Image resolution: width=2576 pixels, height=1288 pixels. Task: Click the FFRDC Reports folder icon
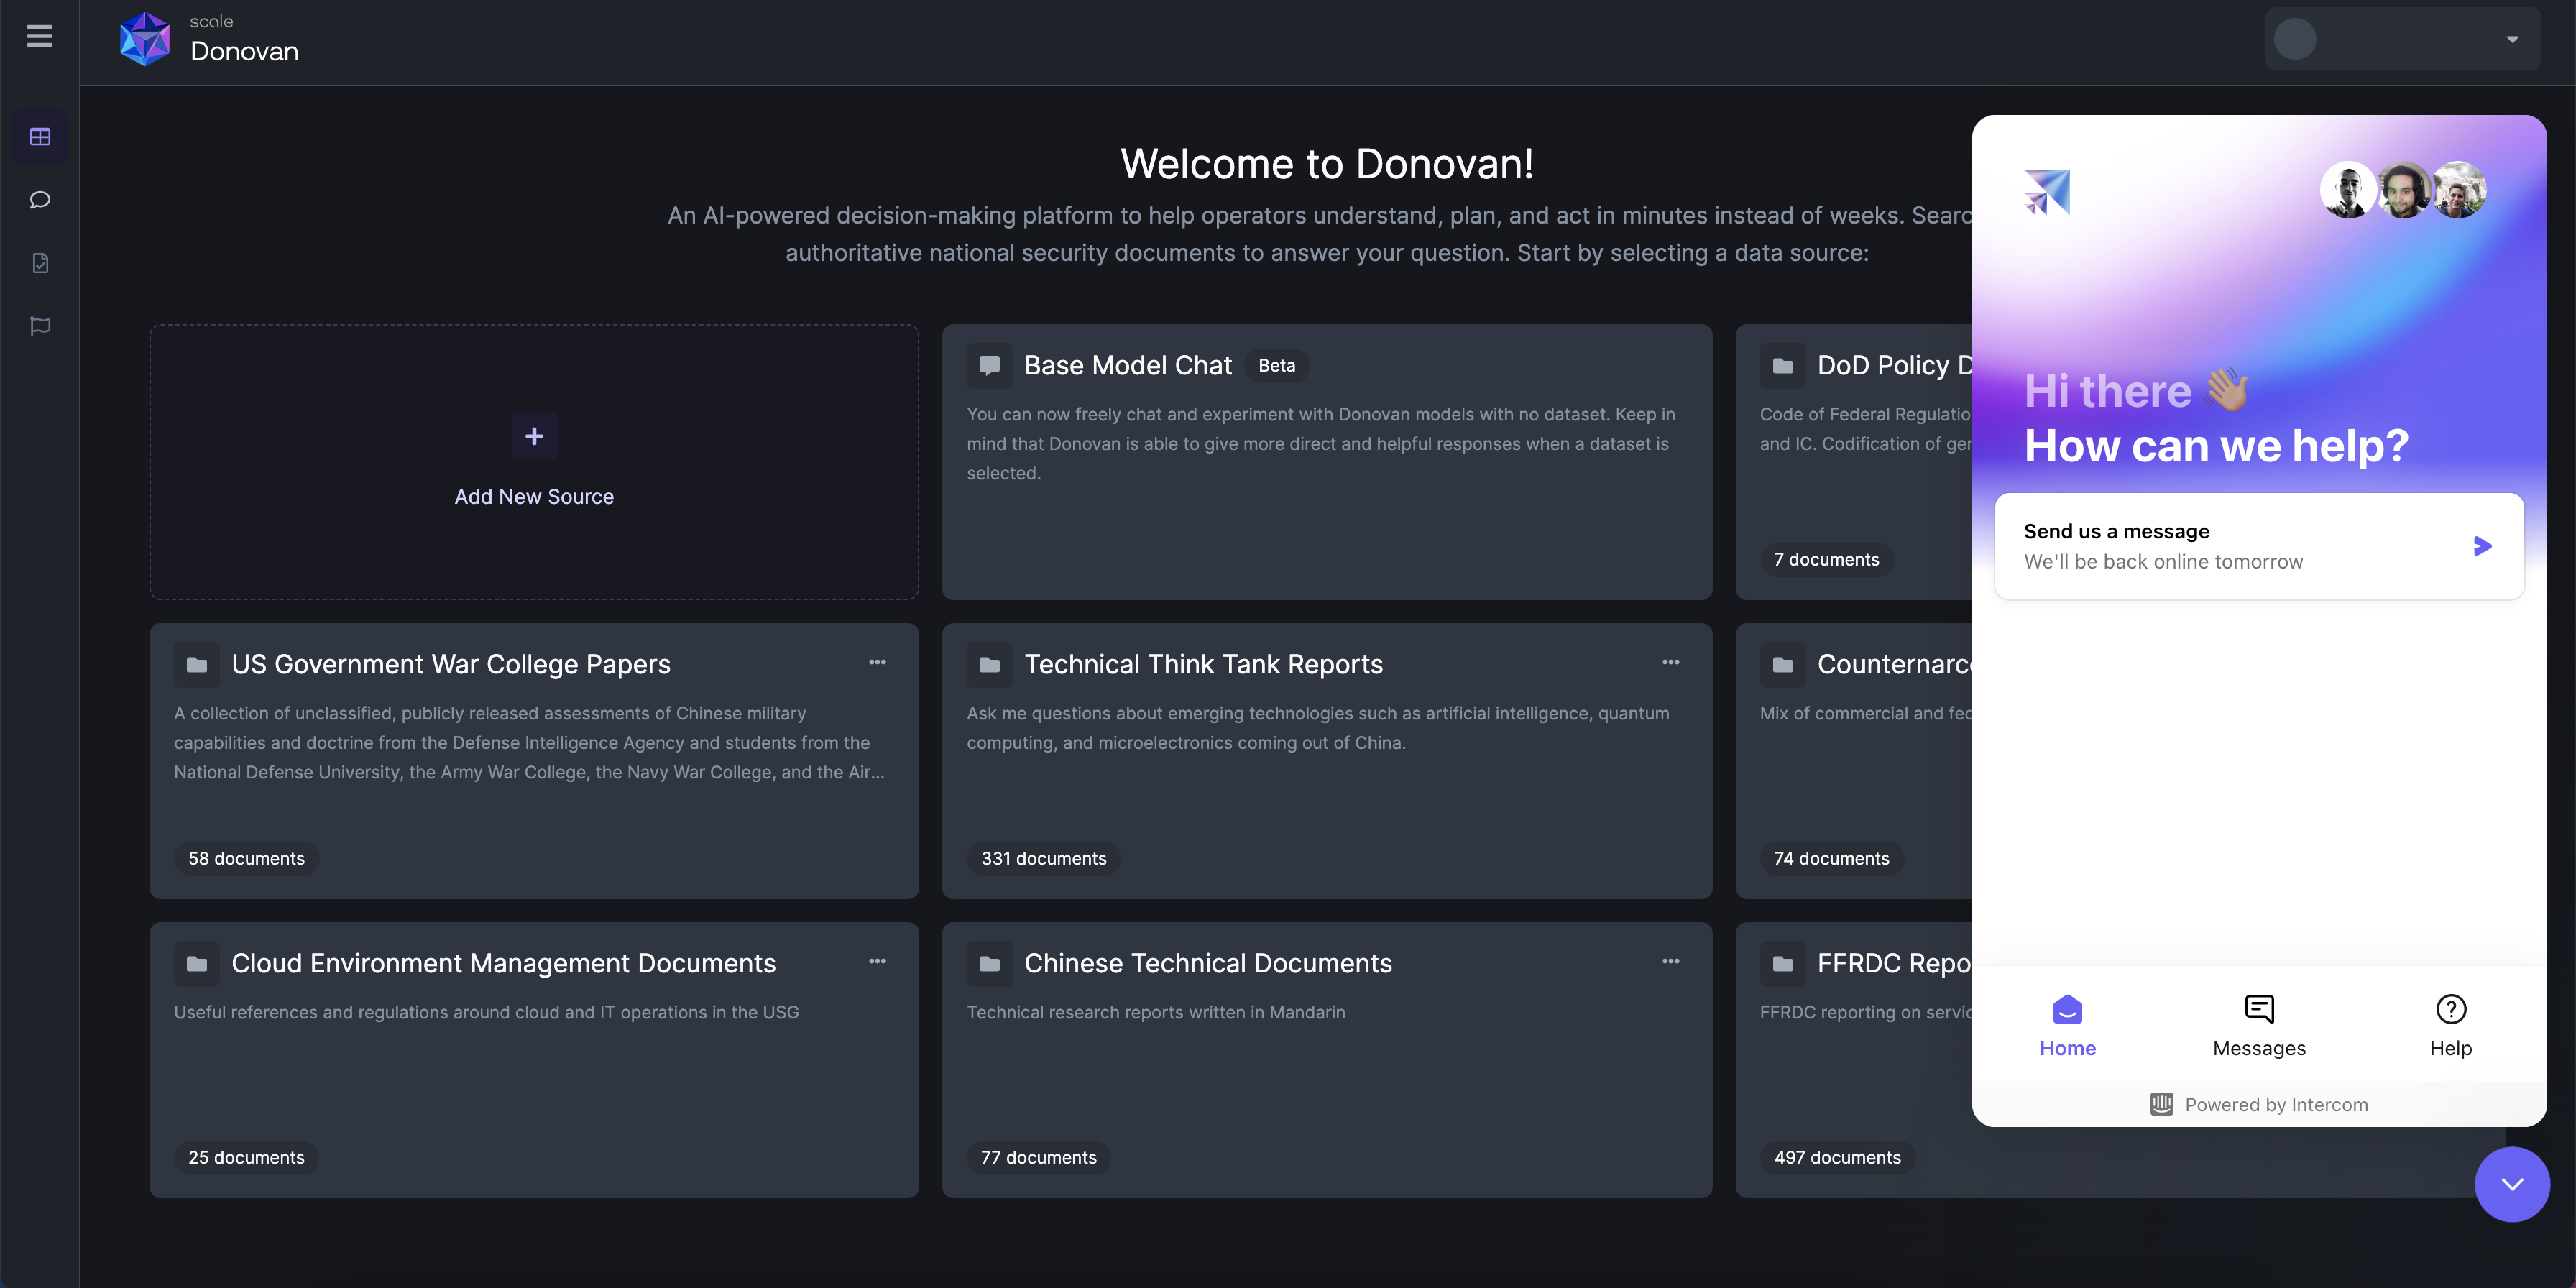1782,963
